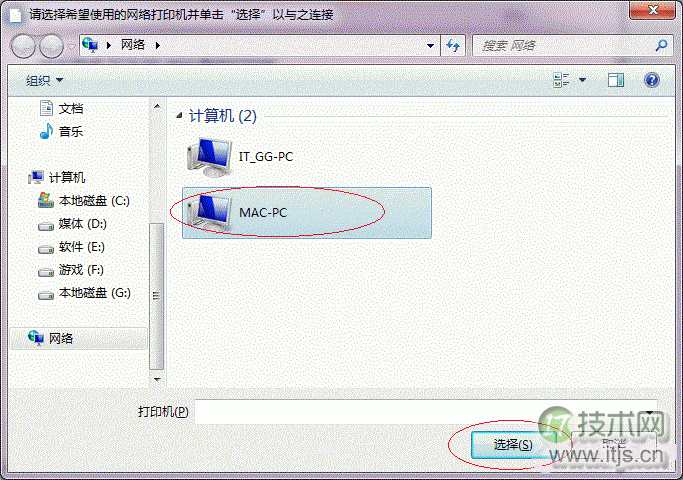Change view via the view icon
Image resolution: width=683 pixels, height=480 pixels.
tap(561, 80)
